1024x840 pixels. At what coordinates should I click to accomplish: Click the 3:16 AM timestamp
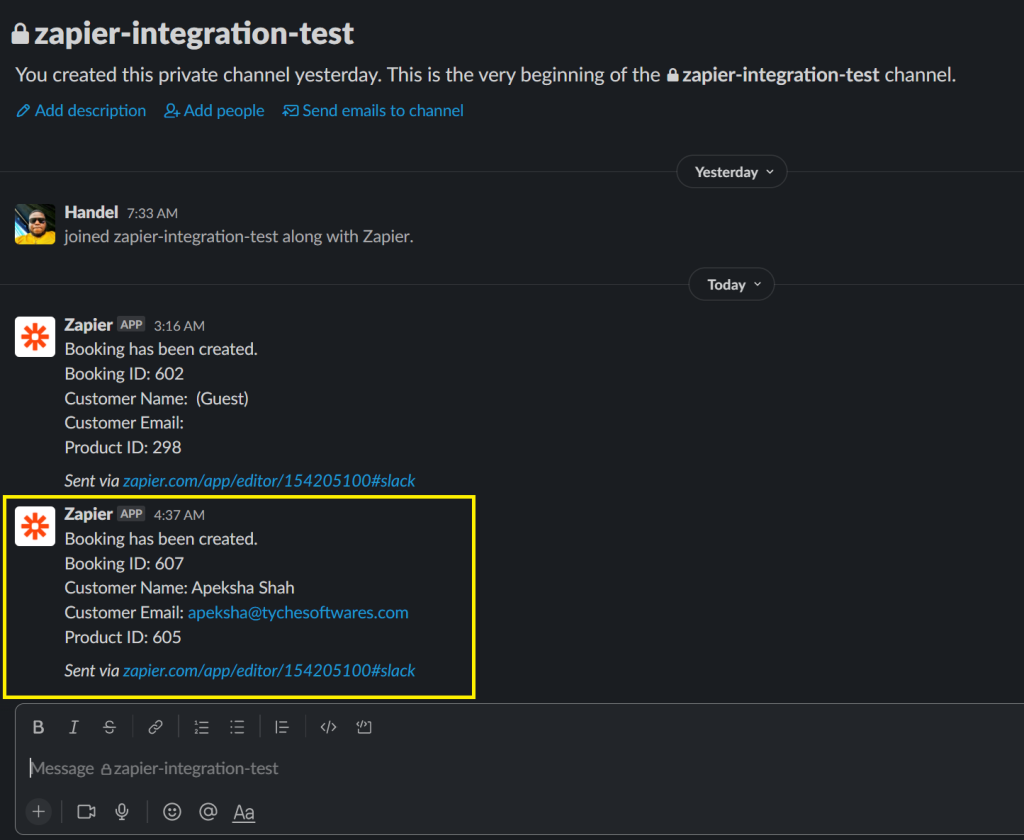pos(179,326)
